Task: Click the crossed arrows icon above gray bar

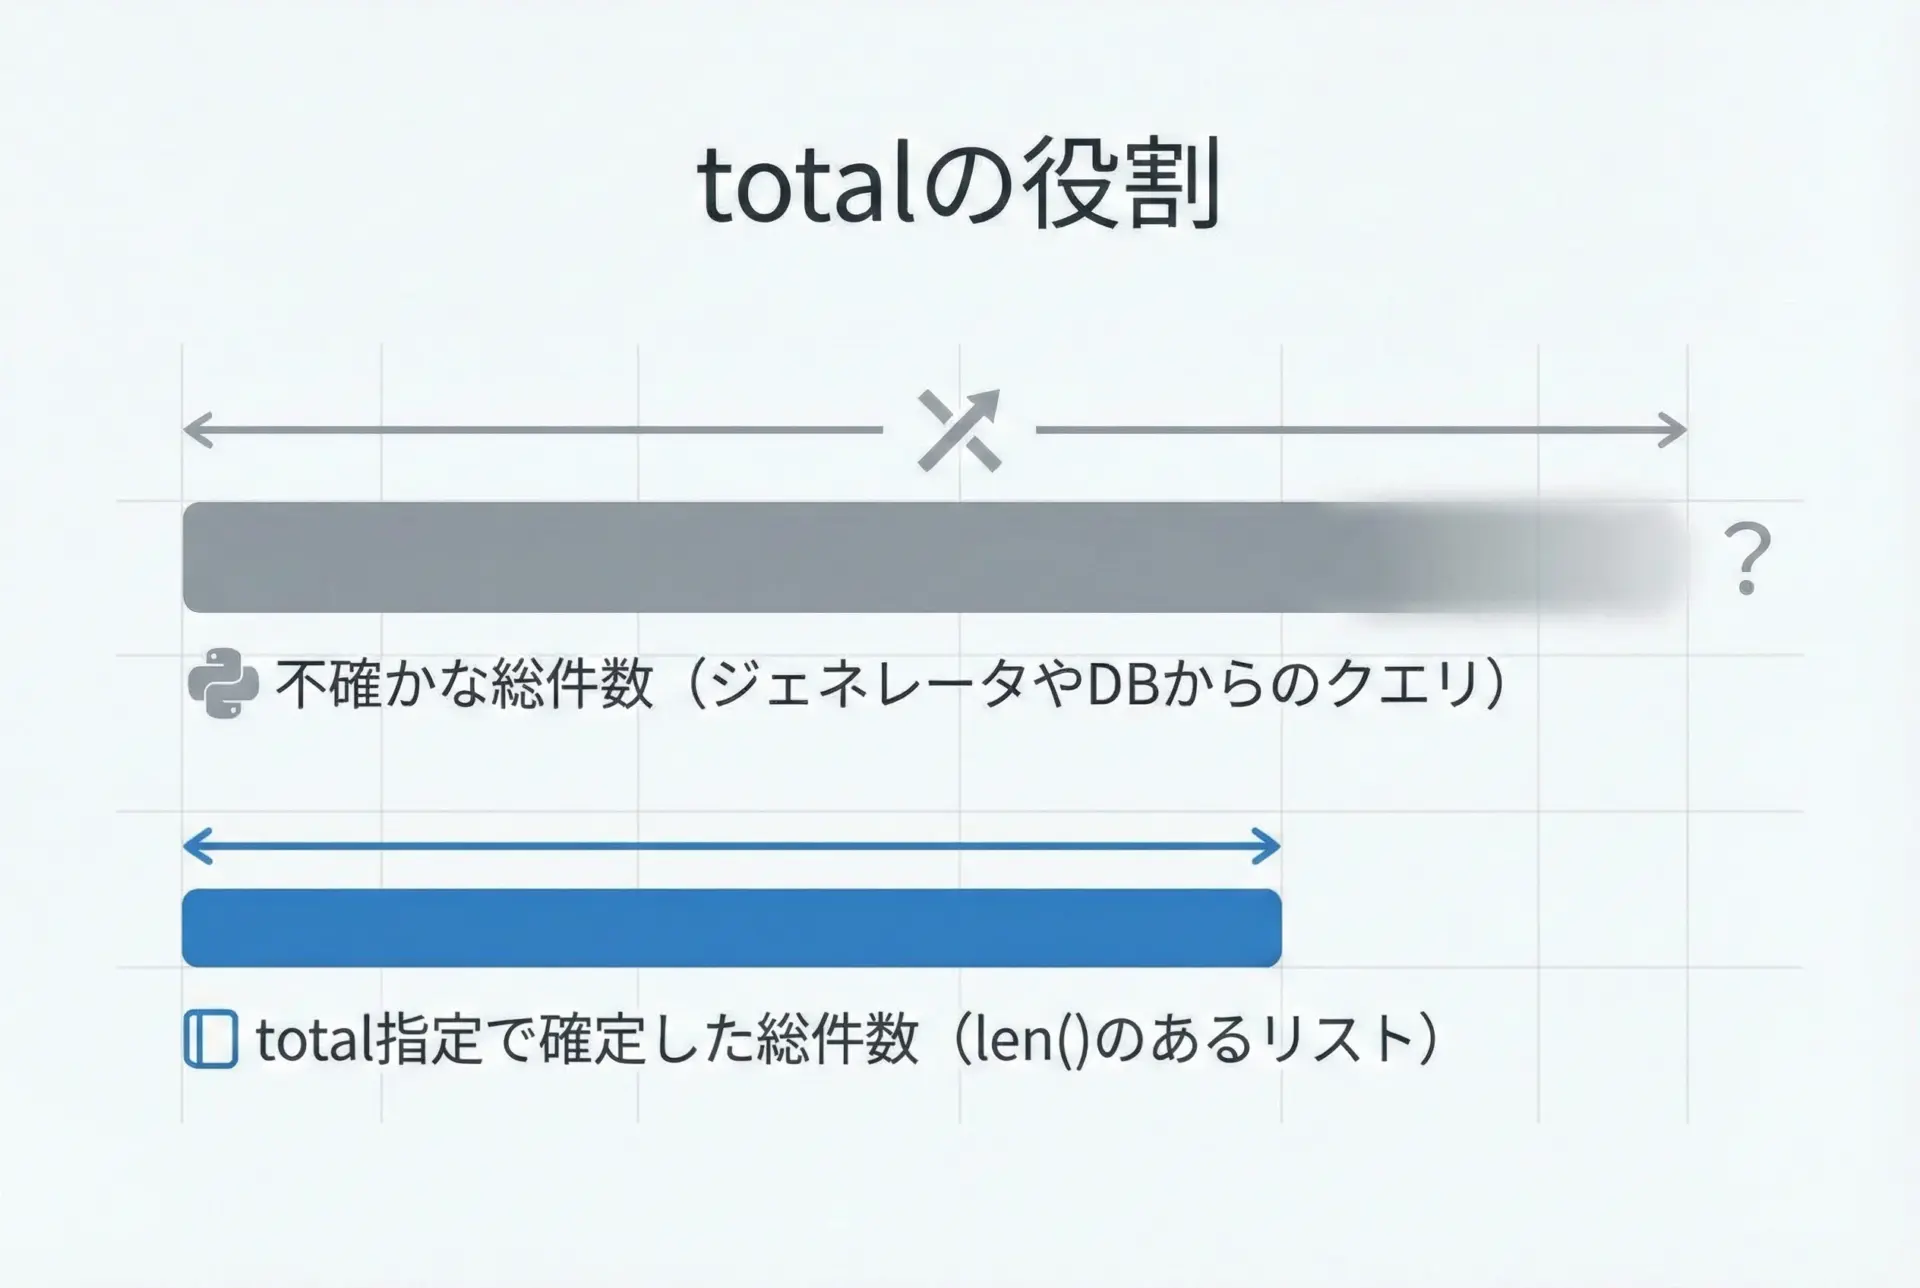Action: tap(959, 430)
